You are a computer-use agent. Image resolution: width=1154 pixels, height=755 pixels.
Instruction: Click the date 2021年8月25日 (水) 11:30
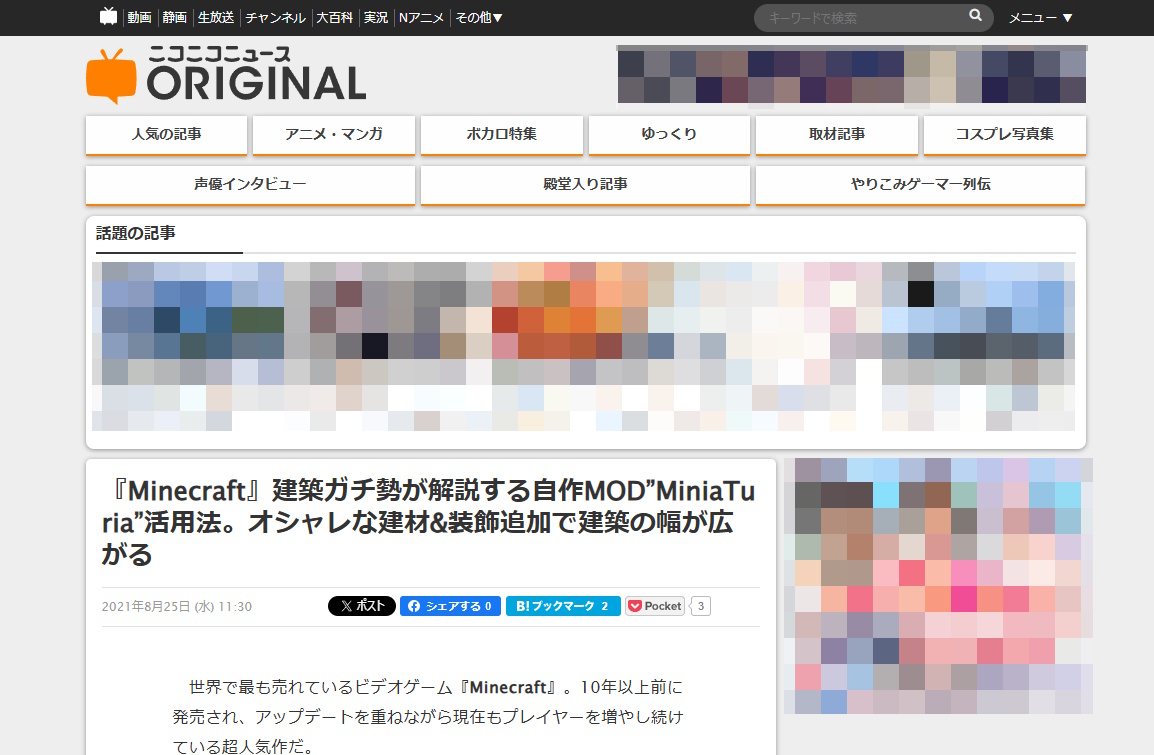point(177,606)
